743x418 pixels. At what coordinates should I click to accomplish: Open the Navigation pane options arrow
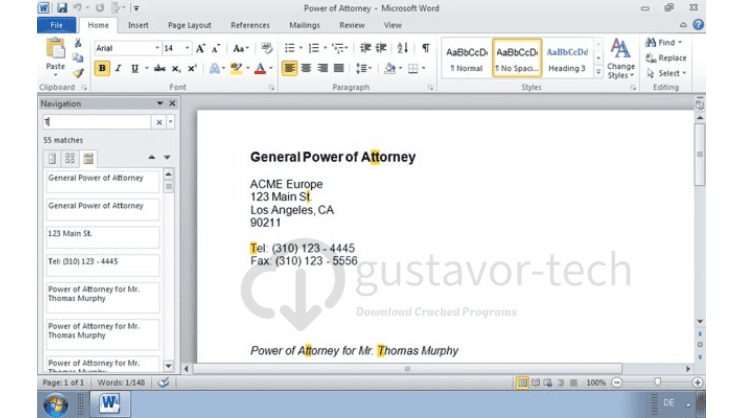(160, 103)
